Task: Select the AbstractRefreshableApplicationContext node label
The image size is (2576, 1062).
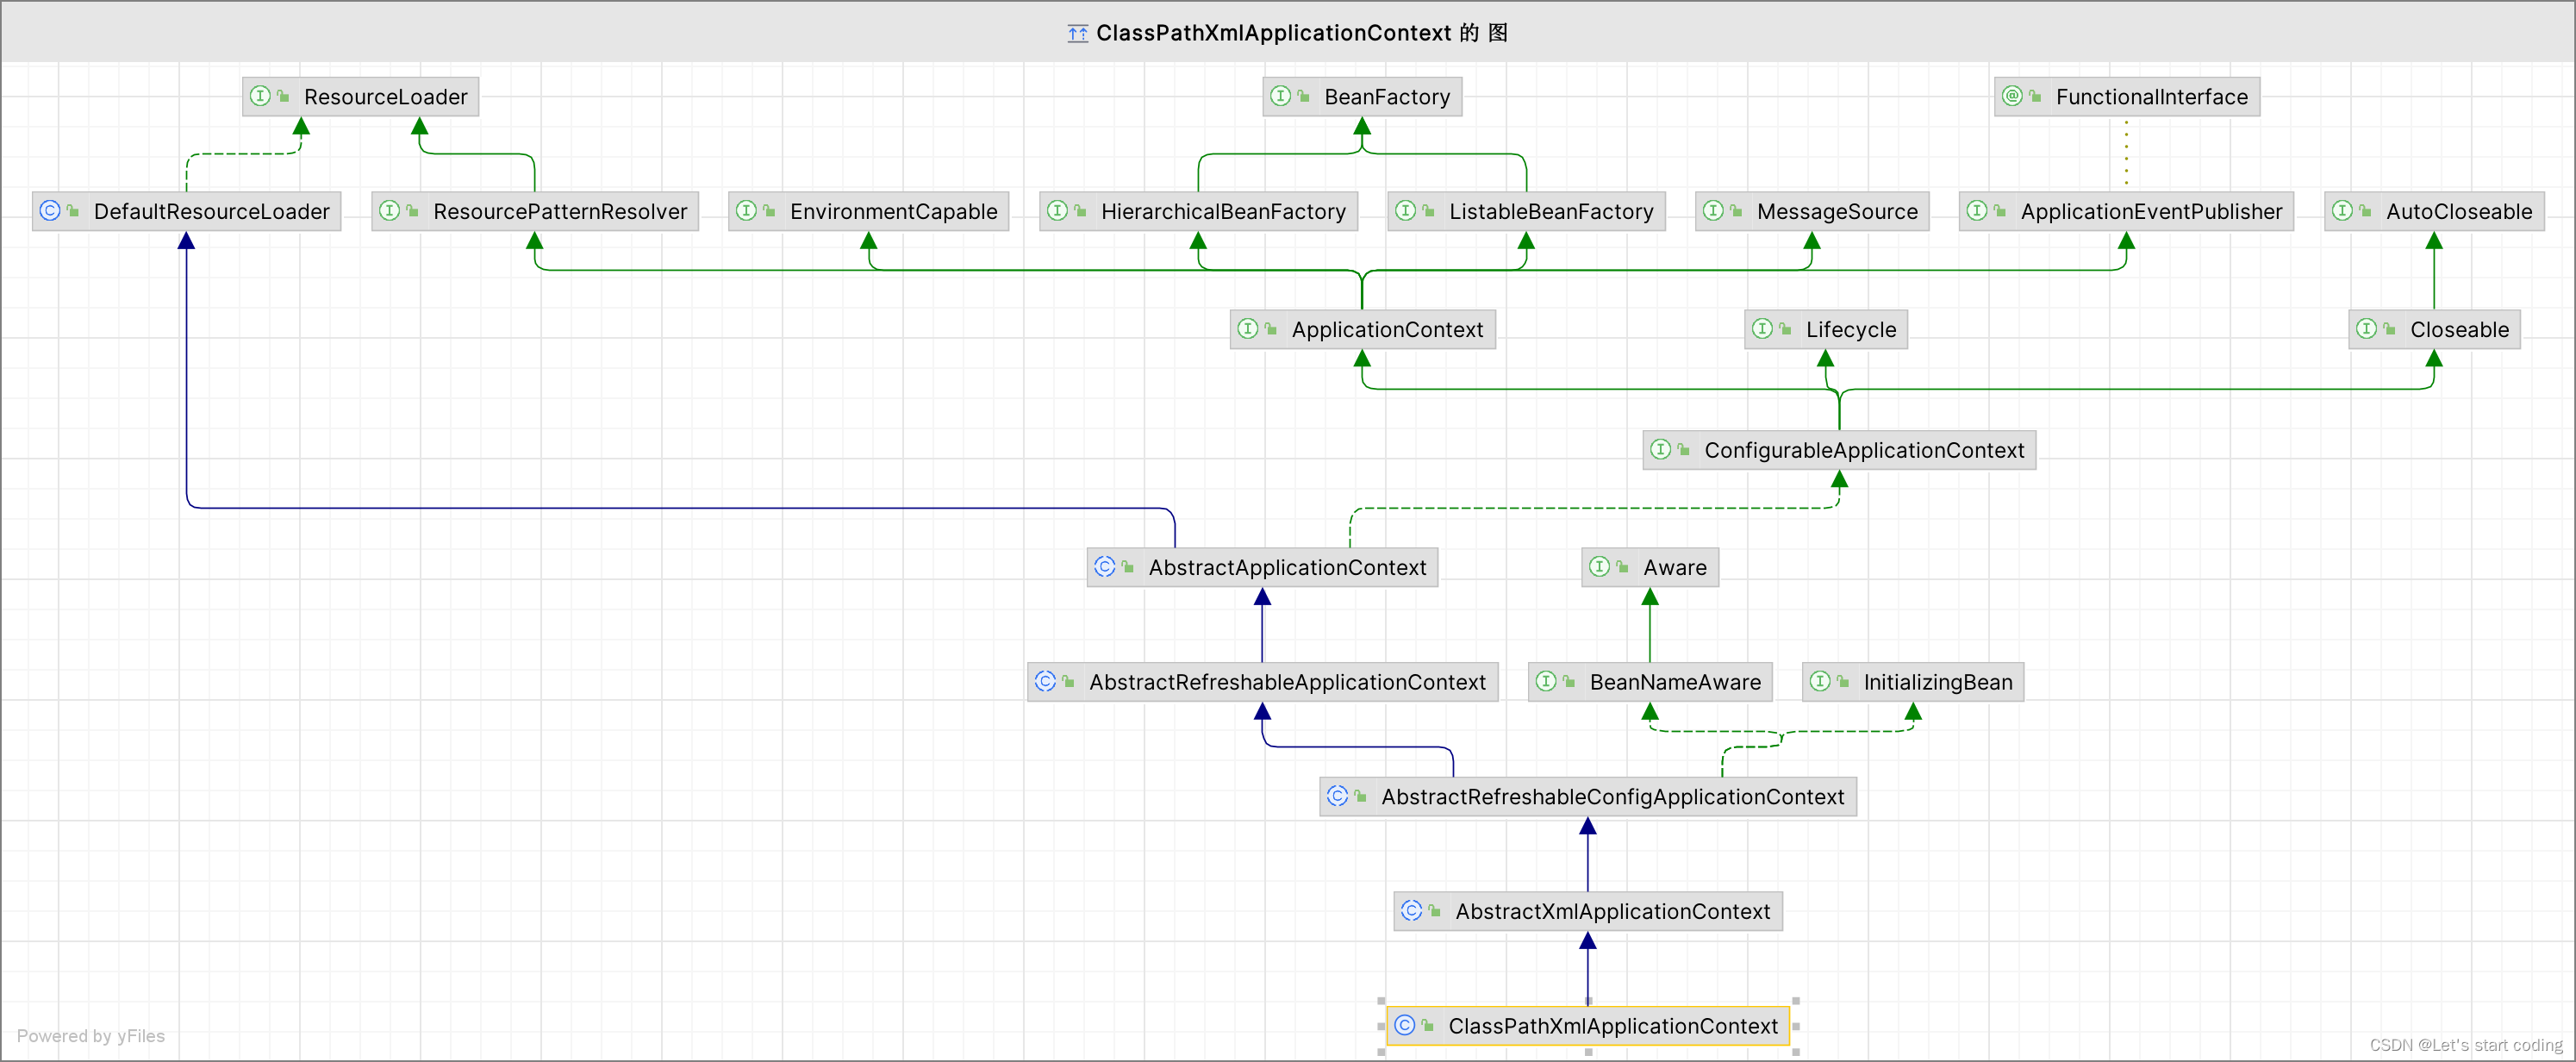Action: (1288, 683)
